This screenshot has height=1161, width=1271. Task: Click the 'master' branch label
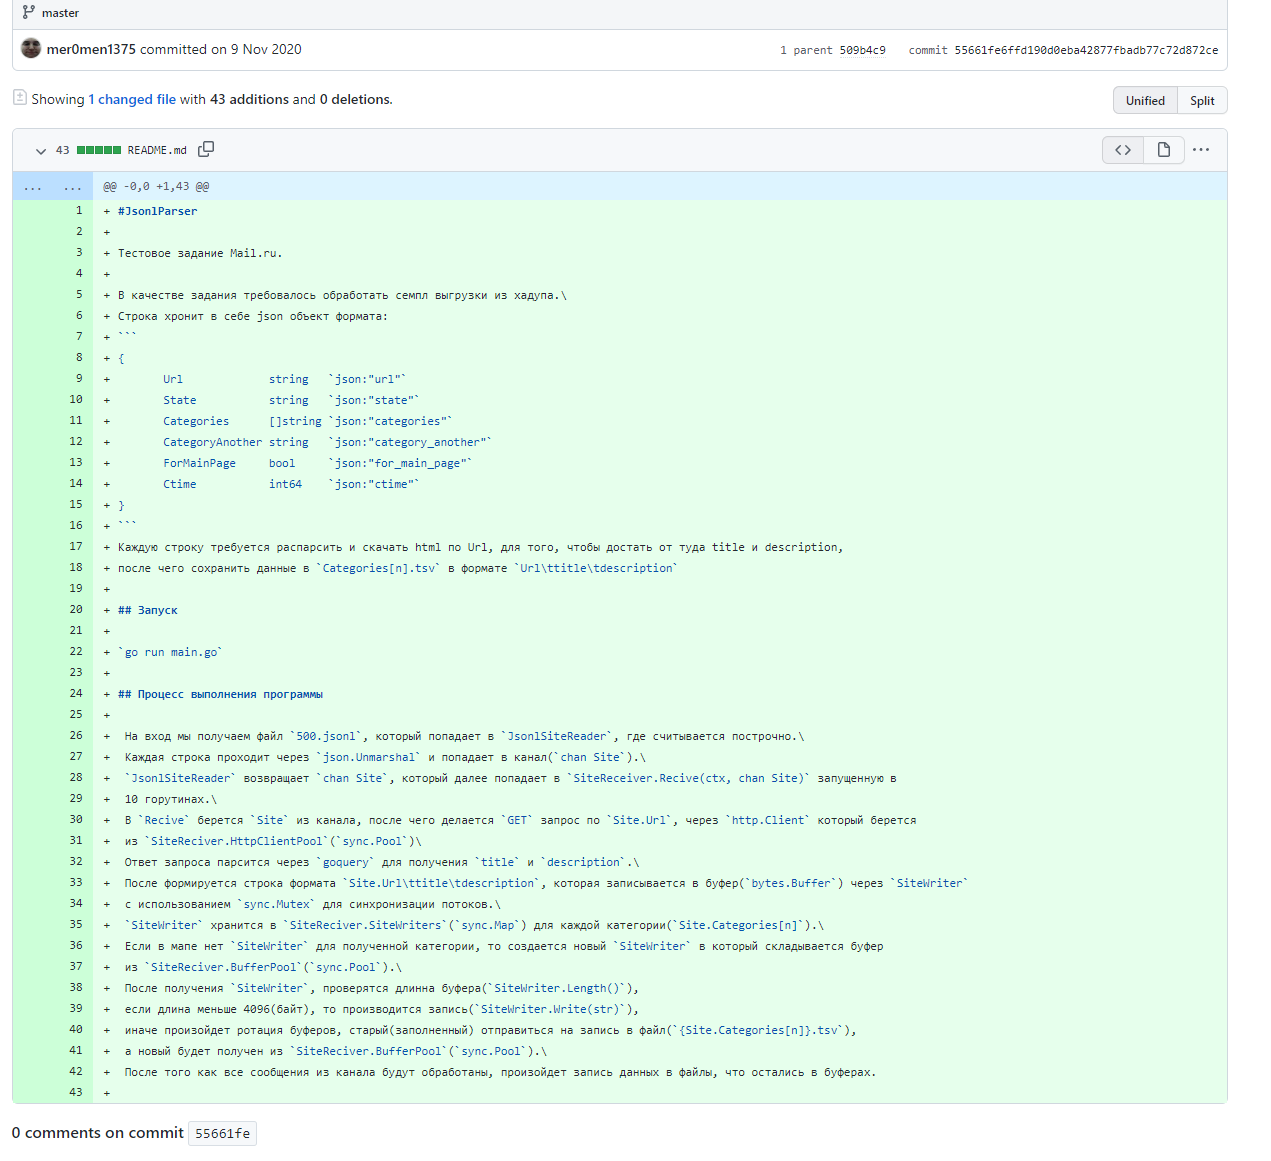[x=60, y=13]
